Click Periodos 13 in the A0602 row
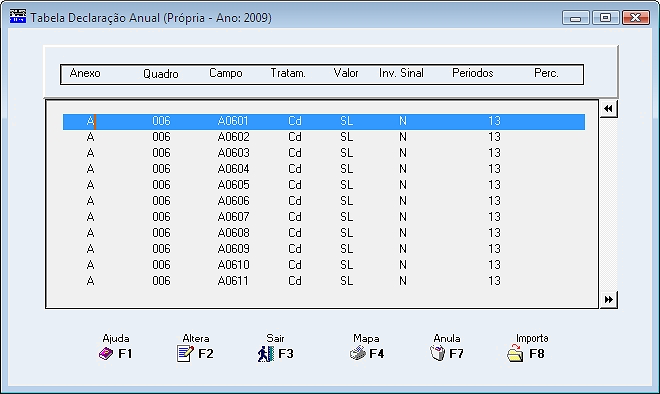660x394 pixels. pos(495,137)
